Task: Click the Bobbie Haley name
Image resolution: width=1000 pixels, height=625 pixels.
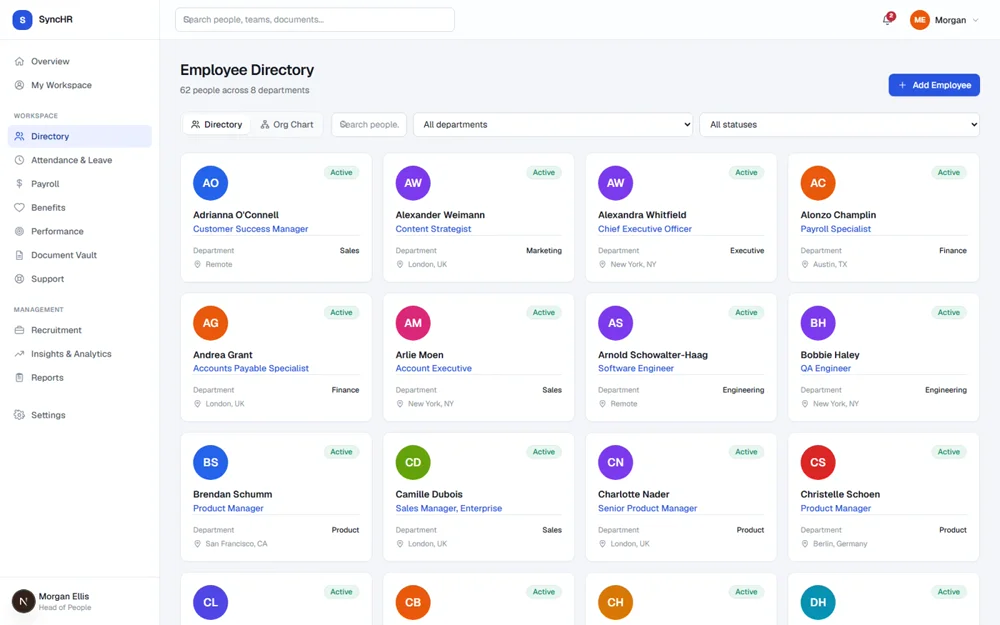Action: coord(830,355)
